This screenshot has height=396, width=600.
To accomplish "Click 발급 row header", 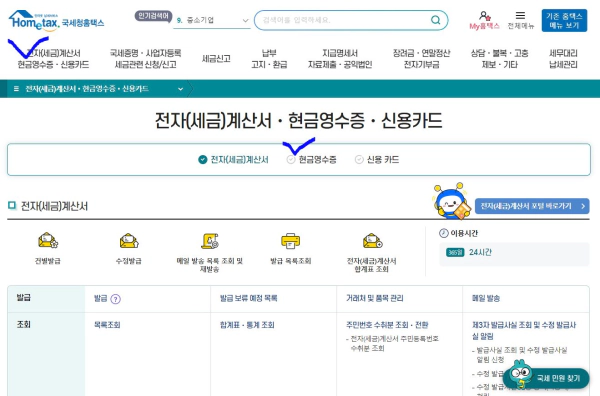I will 23,298.
